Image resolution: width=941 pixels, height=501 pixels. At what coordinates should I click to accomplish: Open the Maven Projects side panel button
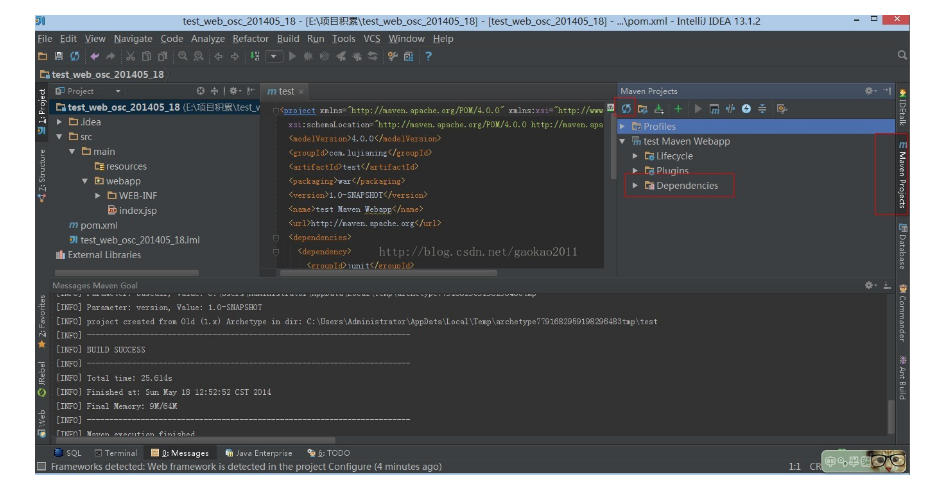coord(902,175)
